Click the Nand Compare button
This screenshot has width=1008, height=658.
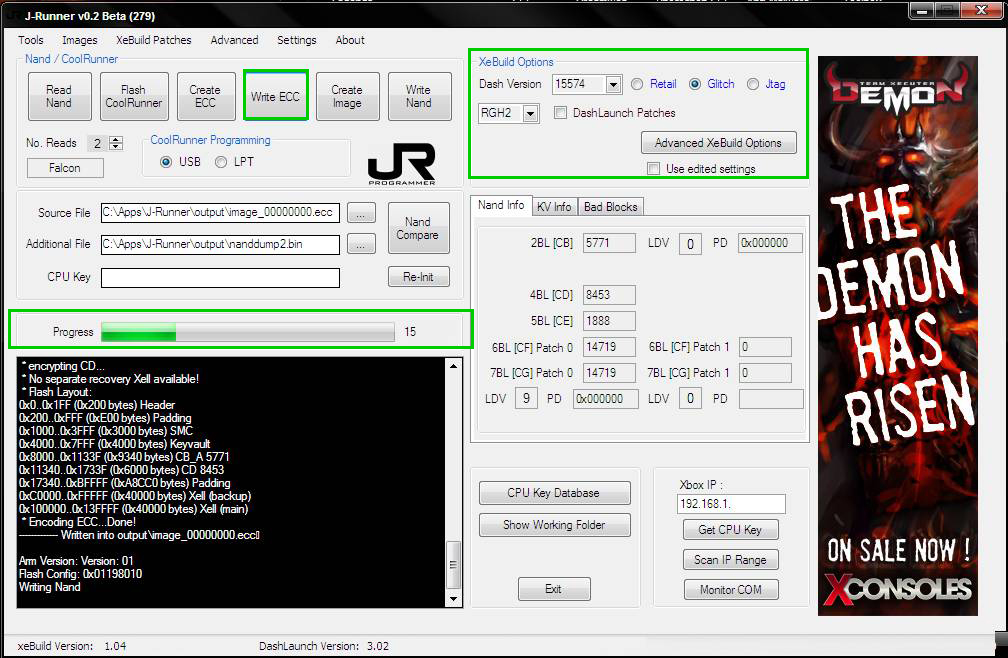click(x=418, y=228)
